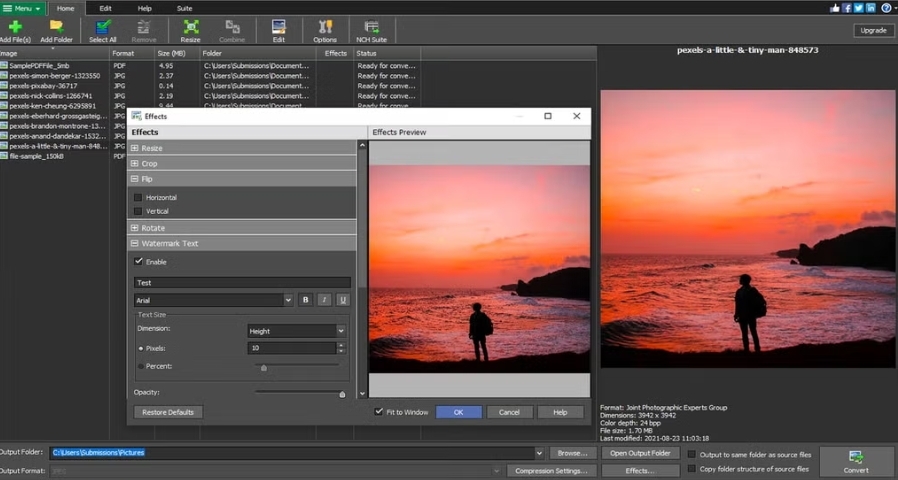898x480 pixels.
Task: Check Output to same folder as source
Action: tap(691, 454)
